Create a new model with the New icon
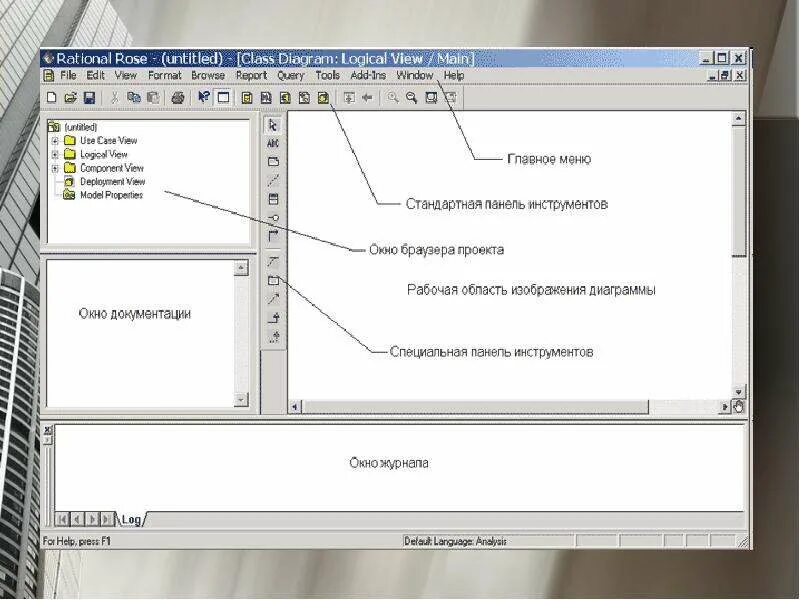 pyautogui.click(x=51, y=97)
